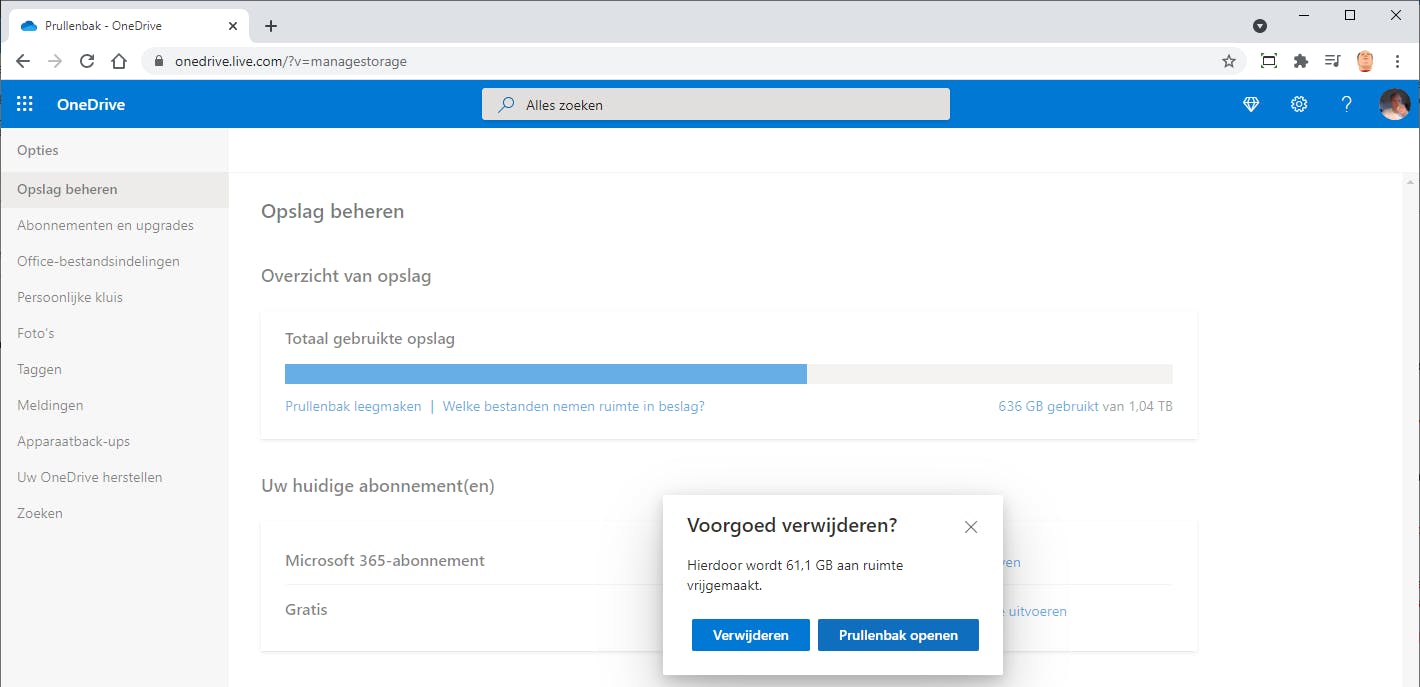Screen dimensions: 1420x687
Task: Click the search magnifier icon
Action: pyautogui.click(x=507, y=104)
